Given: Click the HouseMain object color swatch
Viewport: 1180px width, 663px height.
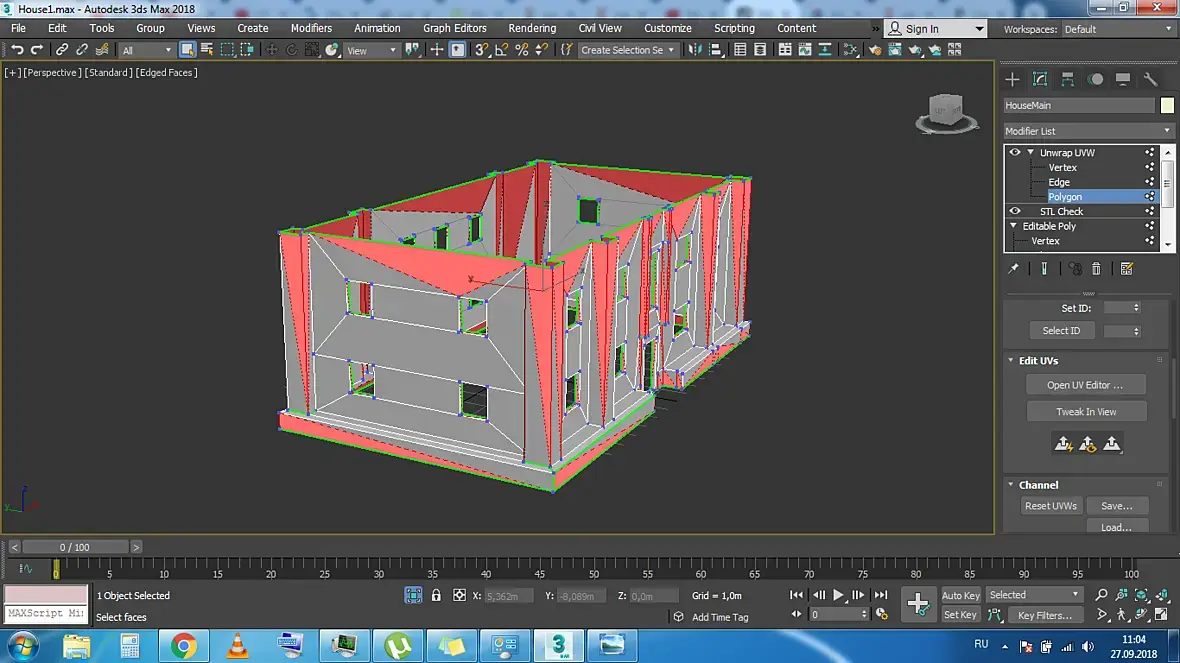Looking at the screenshot, I should pyautogui.click(x=1167, y=106).
